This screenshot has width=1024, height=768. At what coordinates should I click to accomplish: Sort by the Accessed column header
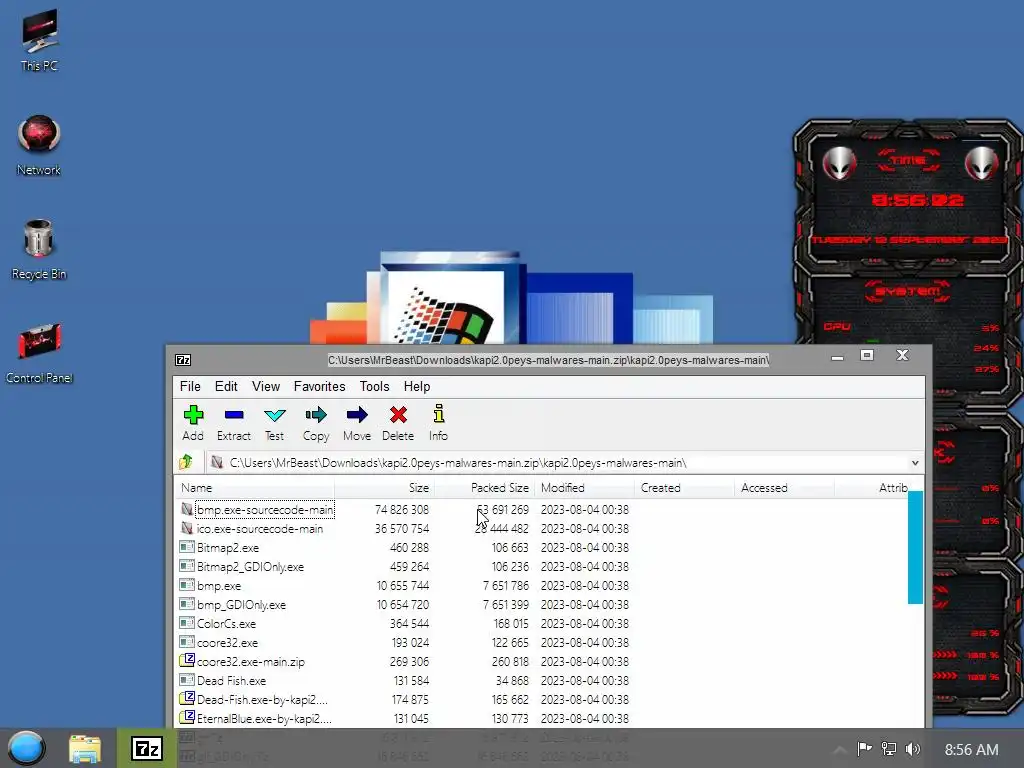[784, 488]
